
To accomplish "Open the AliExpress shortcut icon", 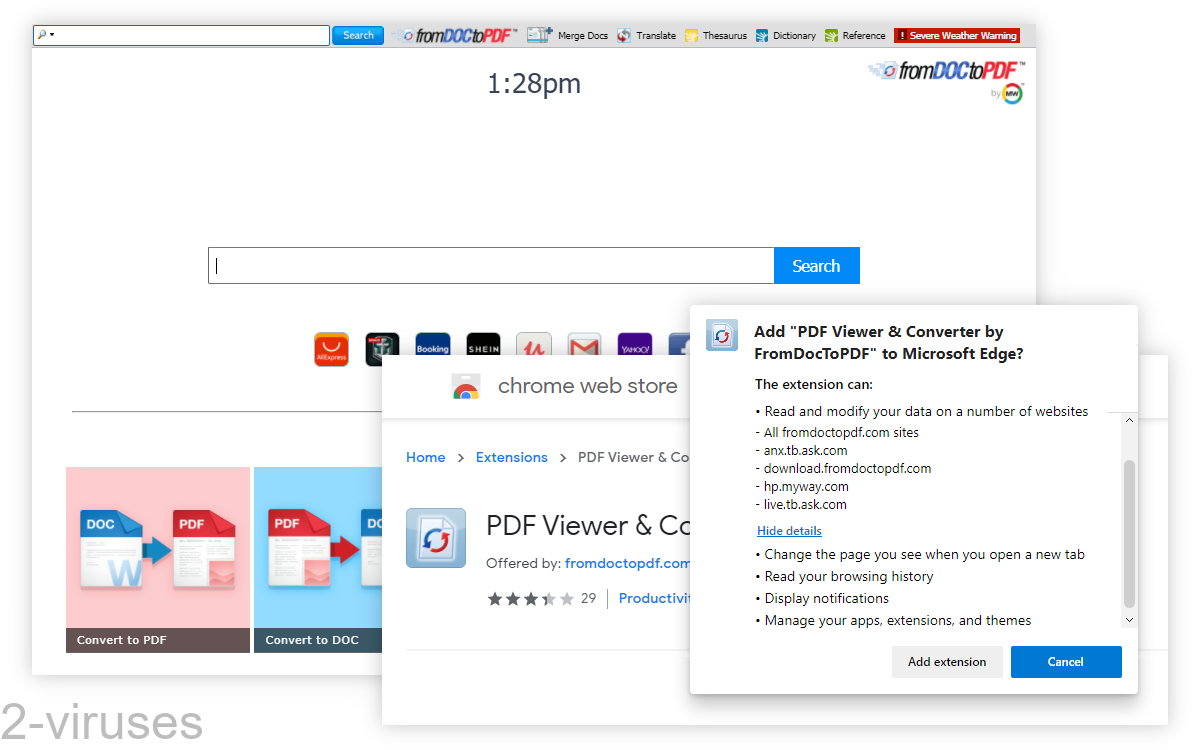I will click(x=331, y=348).
